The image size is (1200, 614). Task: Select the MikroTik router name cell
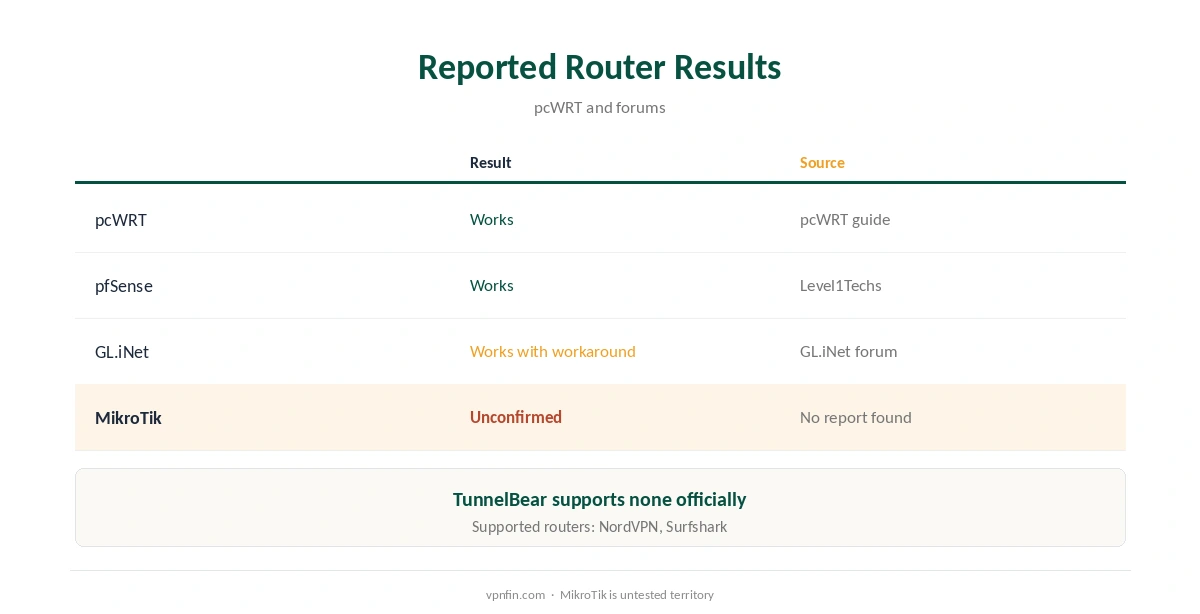click(x=128, y=418)
